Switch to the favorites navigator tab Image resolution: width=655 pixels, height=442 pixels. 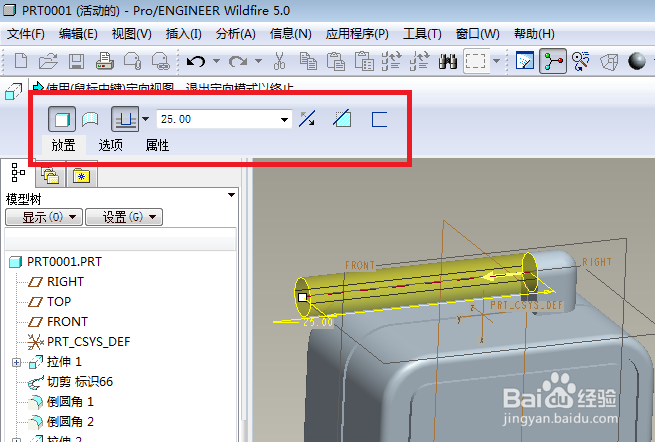(x=81, y=175)
